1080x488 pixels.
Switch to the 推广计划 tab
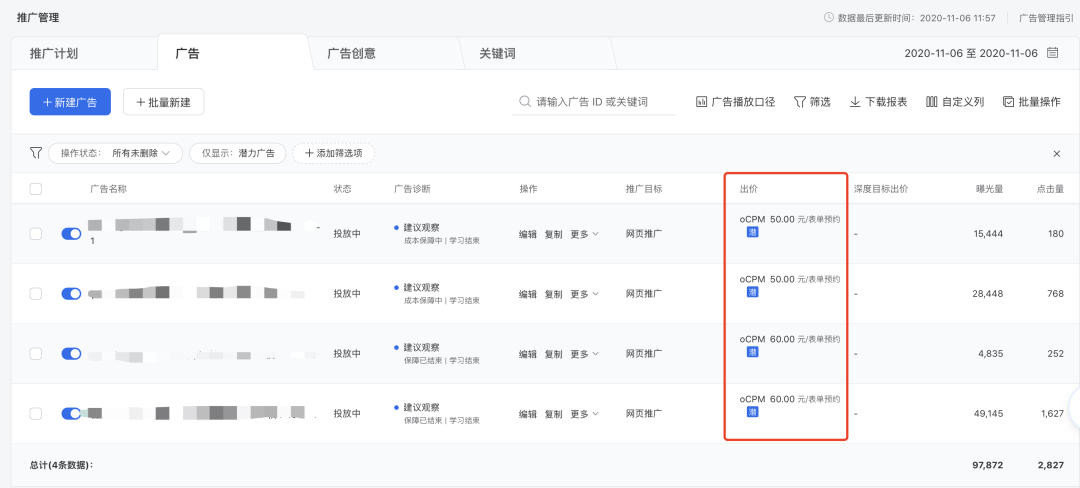(54, 54)
